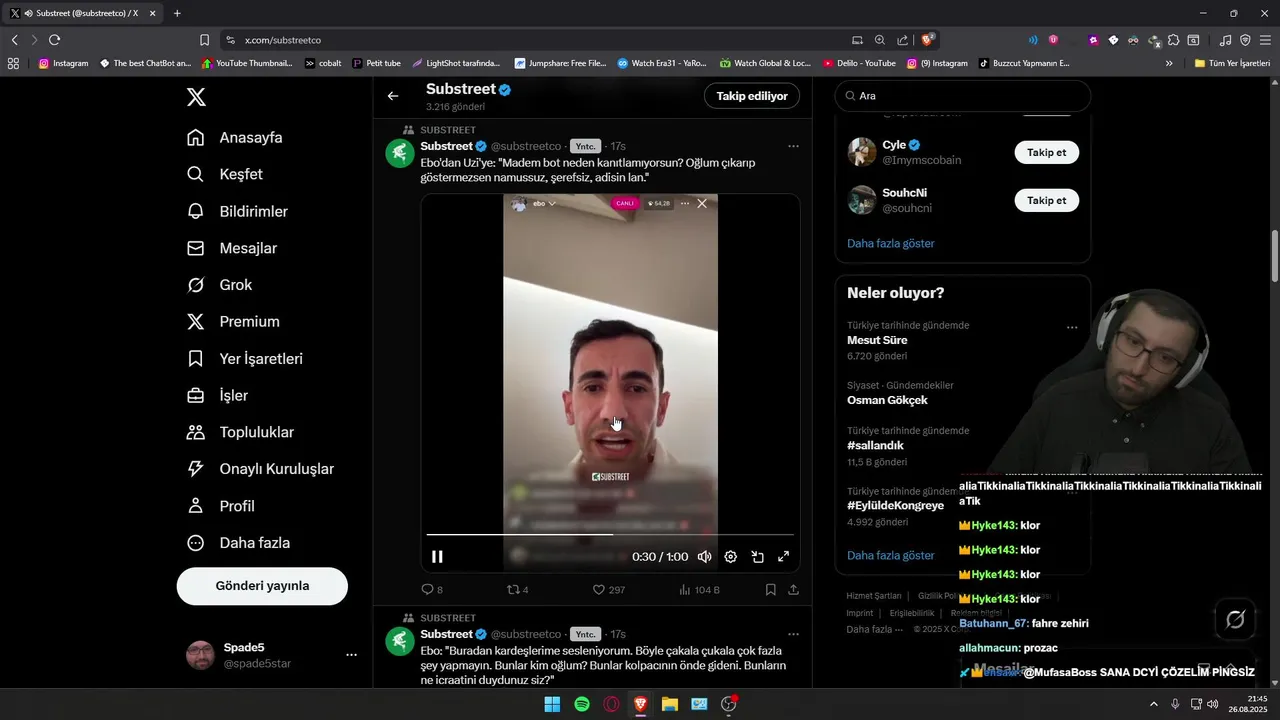The width and height of the screenshot is (1280, 720).
Task: Open video settings gear
Action: (731, 557)
